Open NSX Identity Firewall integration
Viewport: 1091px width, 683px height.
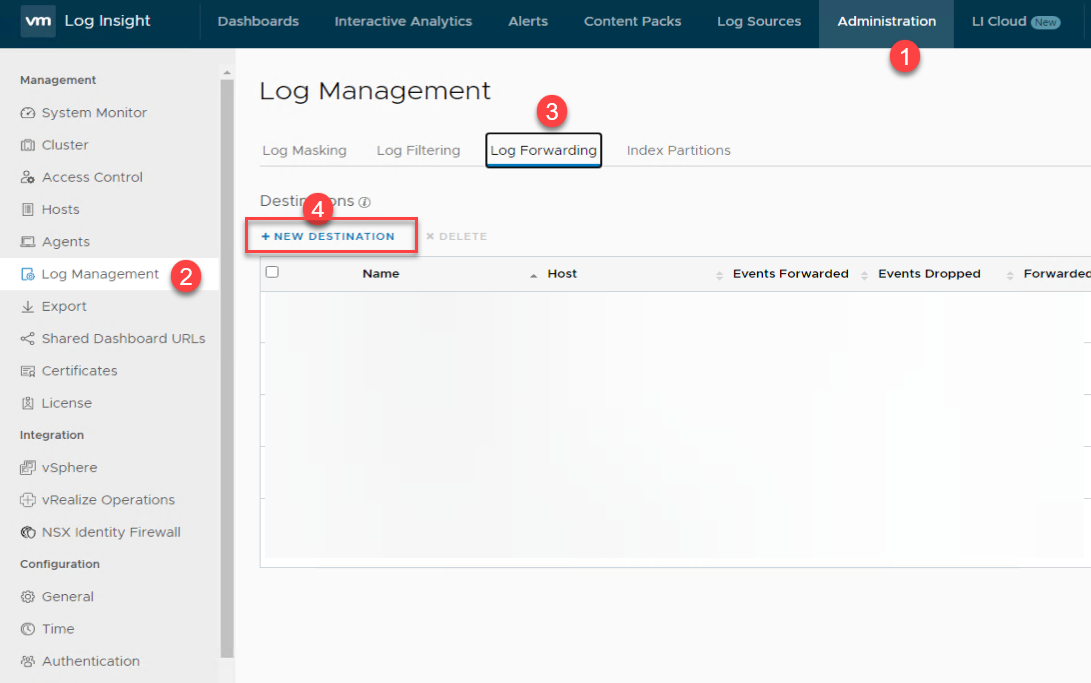103,531
